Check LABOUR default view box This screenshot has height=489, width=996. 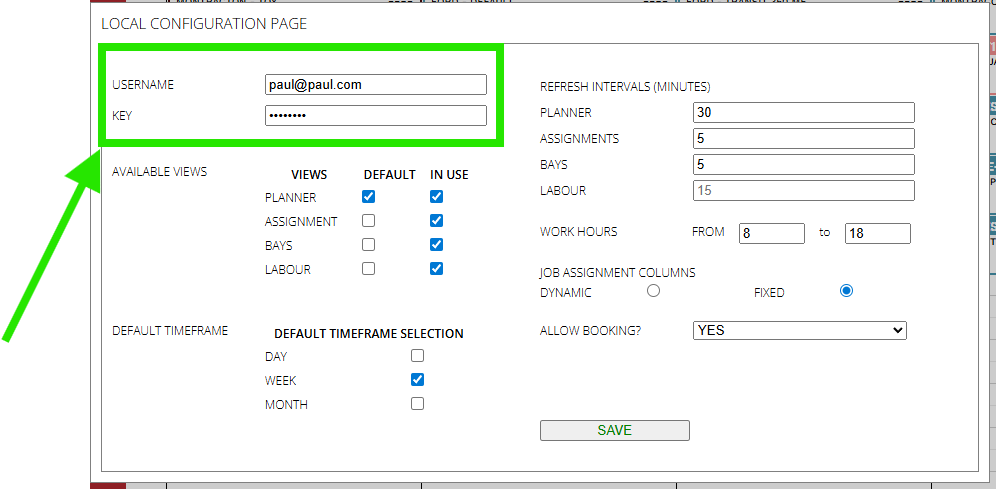point(368,269)
